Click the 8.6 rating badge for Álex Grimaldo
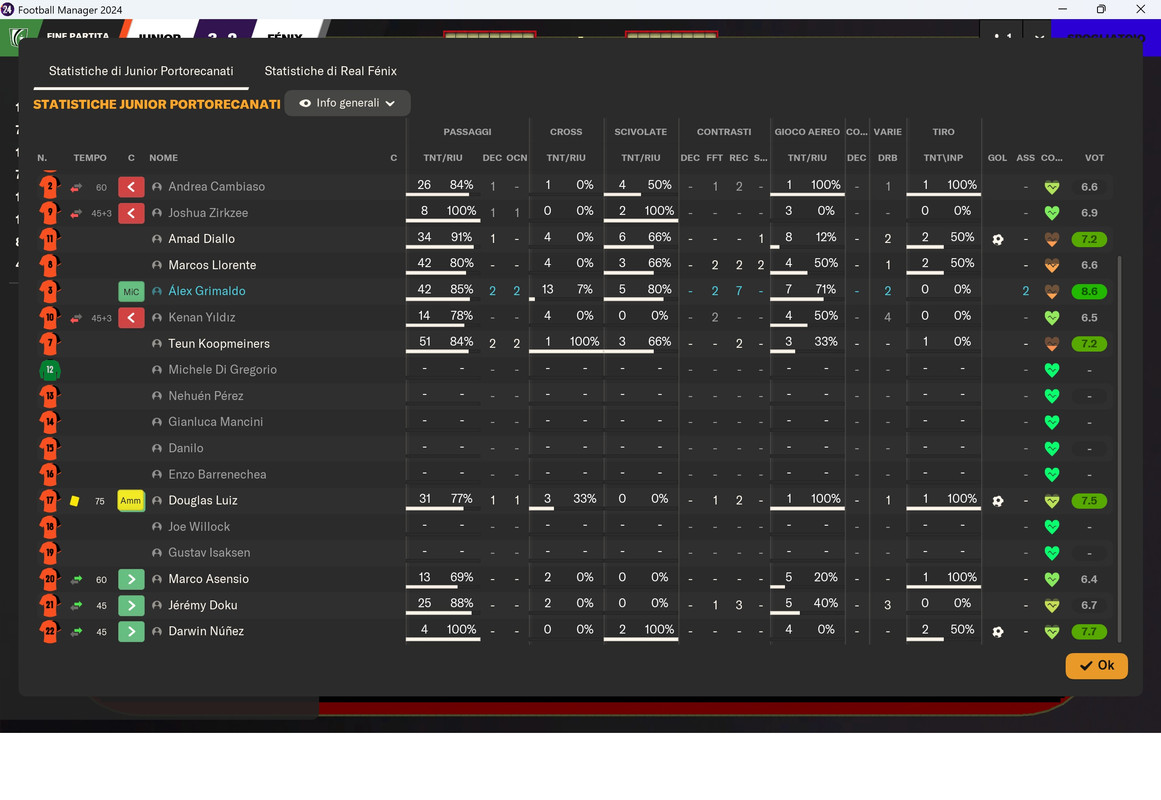 coord(1089,292)
